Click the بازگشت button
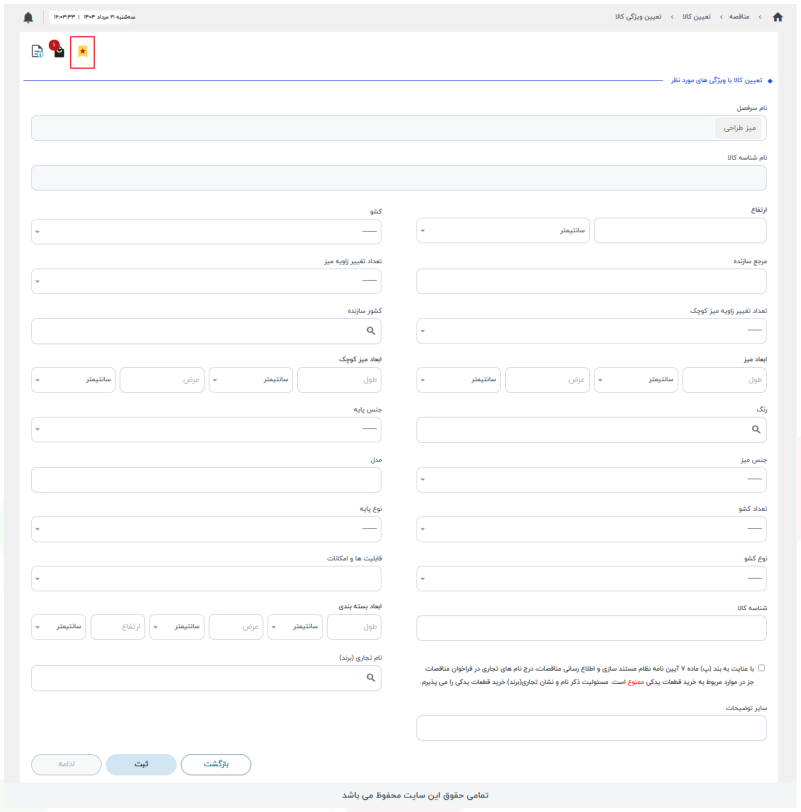 [216, 764]
